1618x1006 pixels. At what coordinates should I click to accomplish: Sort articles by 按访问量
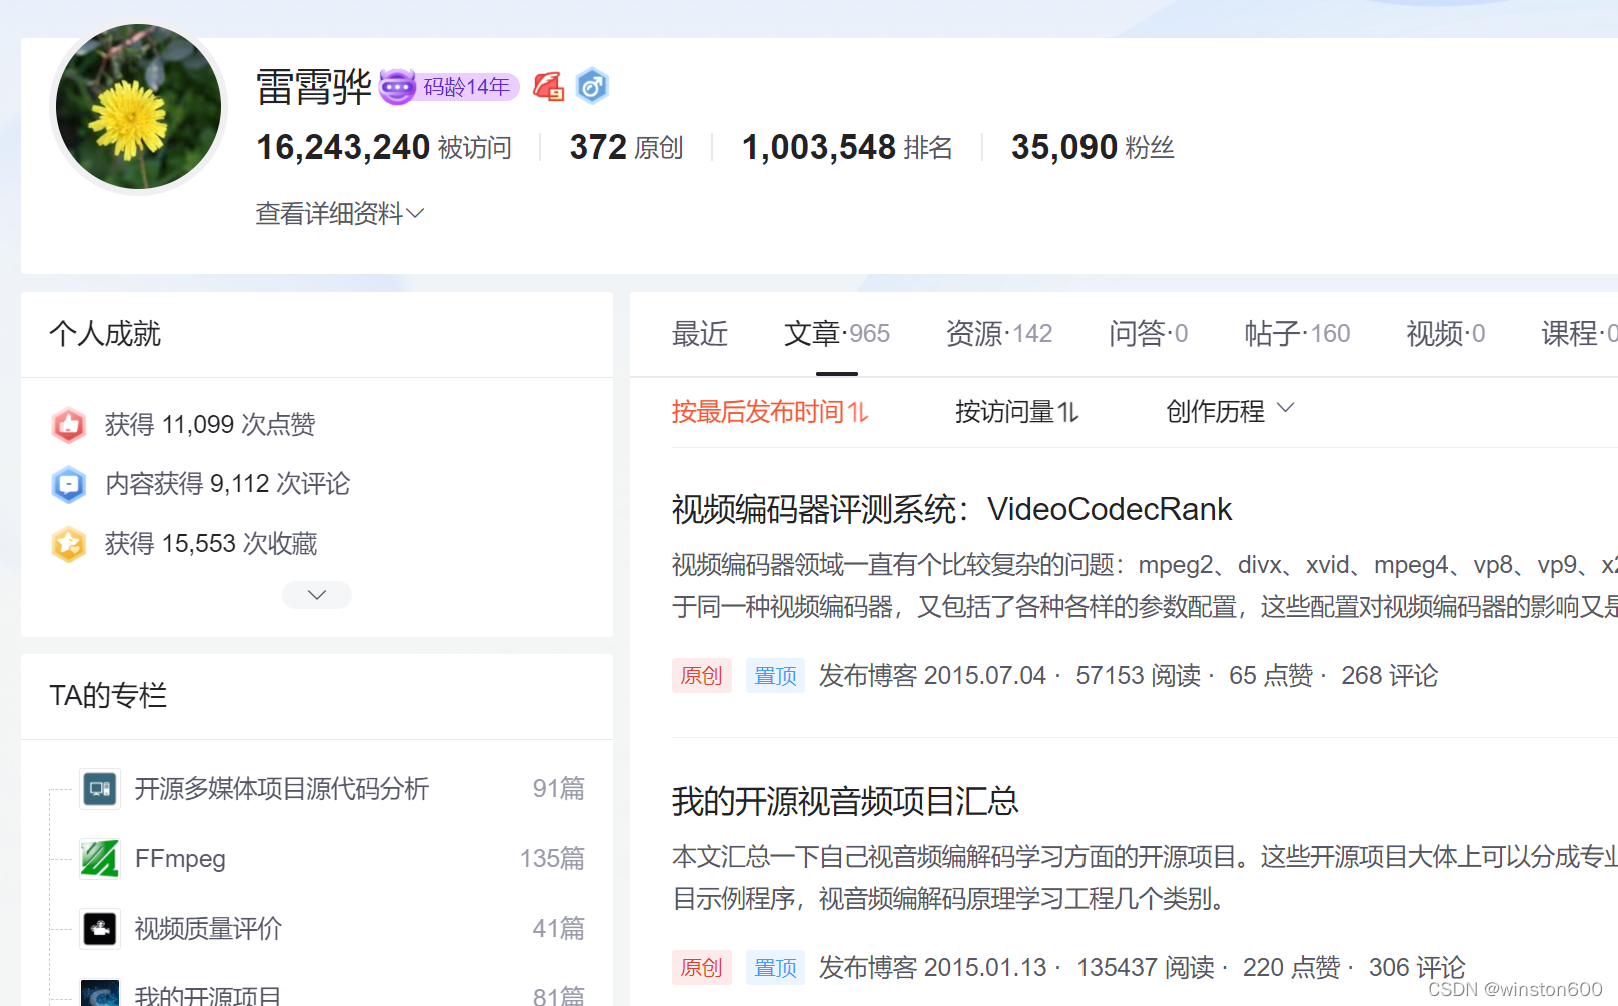[1016, 411]
